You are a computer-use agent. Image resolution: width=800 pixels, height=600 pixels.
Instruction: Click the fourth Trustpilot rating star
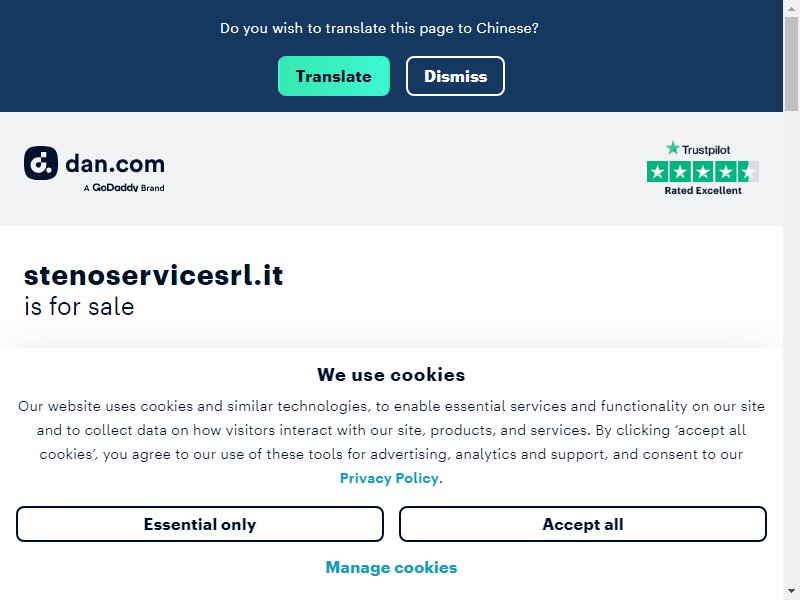coord(725,171)
